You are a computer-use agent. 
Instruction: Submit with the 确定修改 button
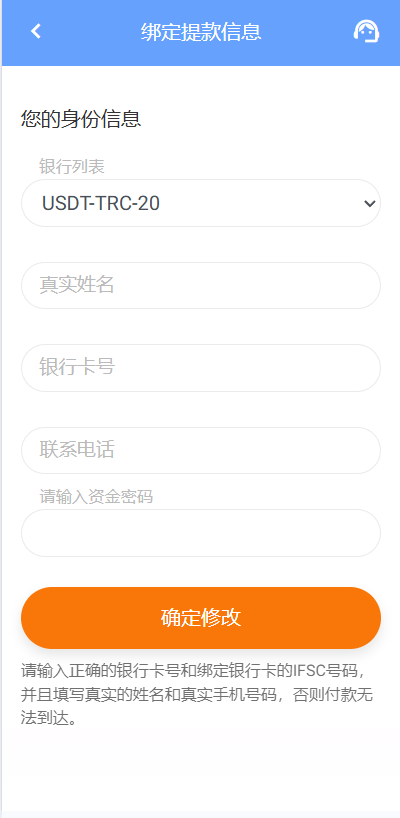[201, 618]
